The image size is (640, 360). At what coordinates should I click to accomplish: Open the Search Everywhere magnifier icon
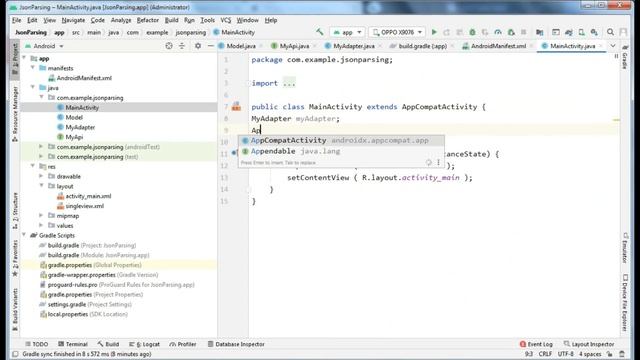click(610, 32)
